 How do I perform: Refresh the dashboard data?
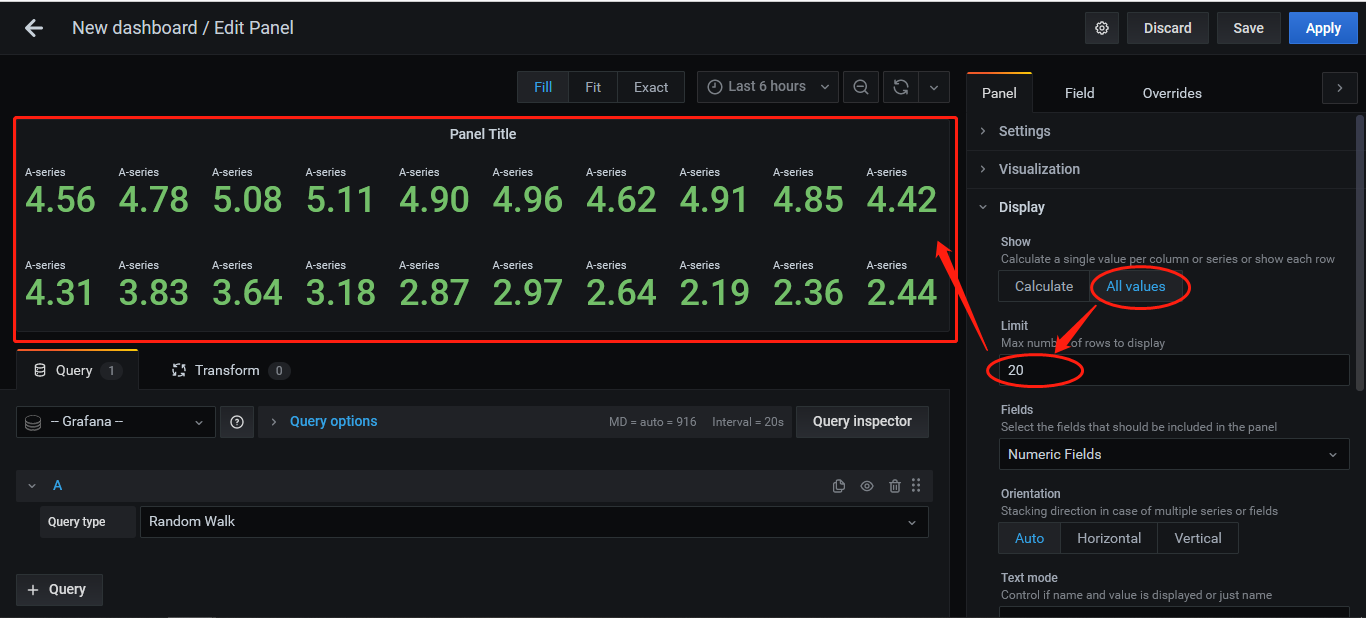pyautogui.click(x=899, y=86)
